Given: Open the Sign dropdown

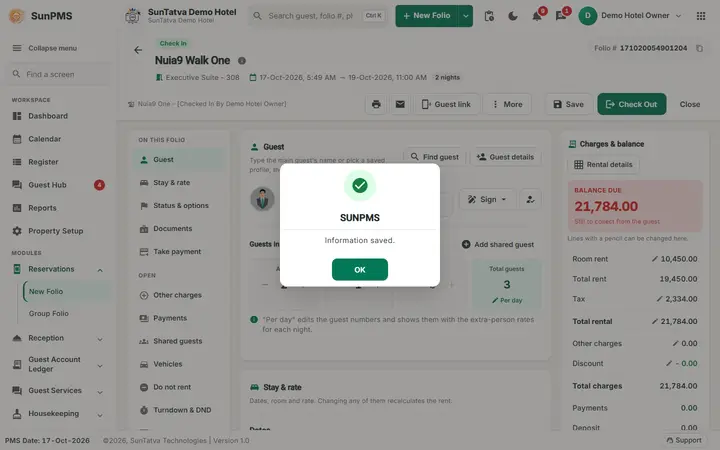Looking at the screenshot, I should (487, 199).
